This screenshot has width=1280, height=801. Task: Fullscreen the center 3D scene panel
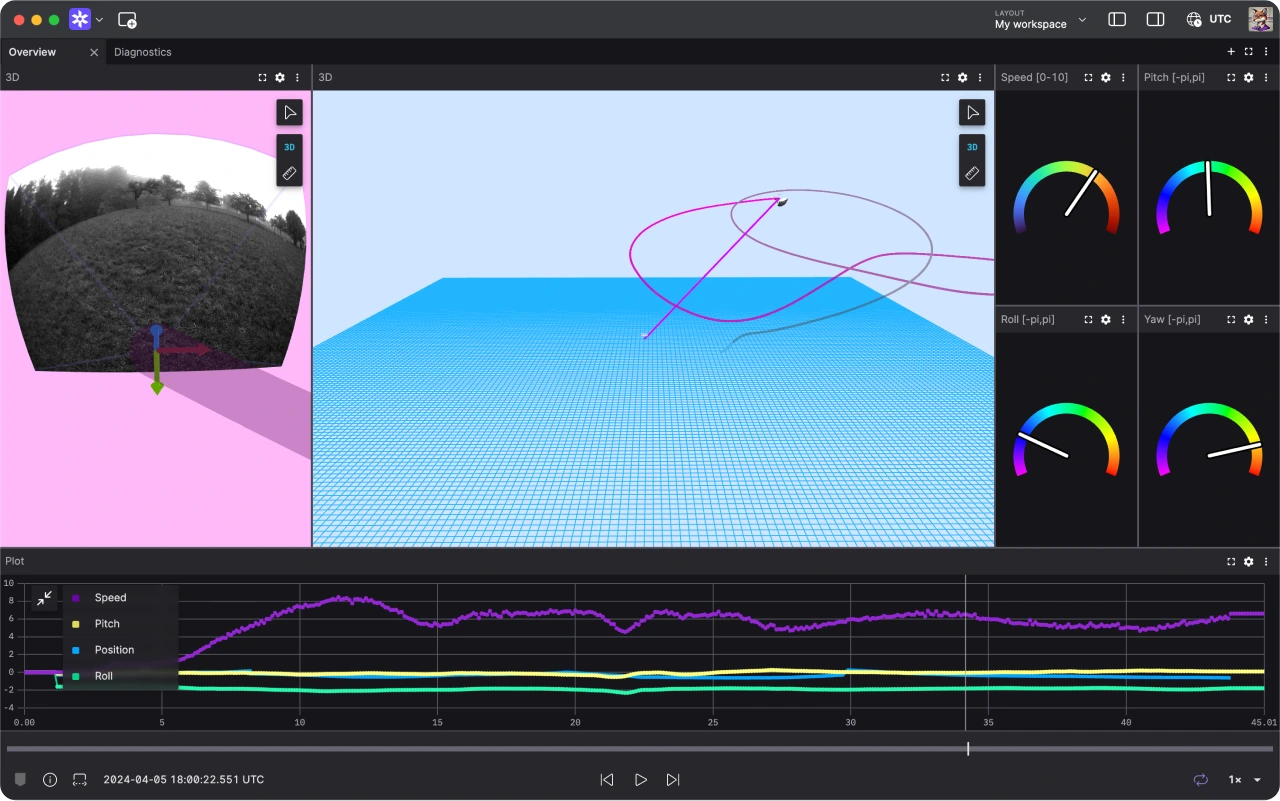pos(945,77)
